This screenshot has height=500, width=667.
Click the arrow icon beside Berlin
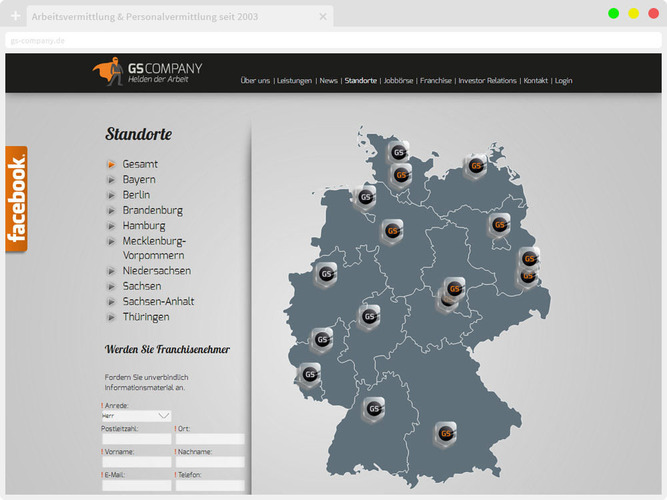click(111, 195)
